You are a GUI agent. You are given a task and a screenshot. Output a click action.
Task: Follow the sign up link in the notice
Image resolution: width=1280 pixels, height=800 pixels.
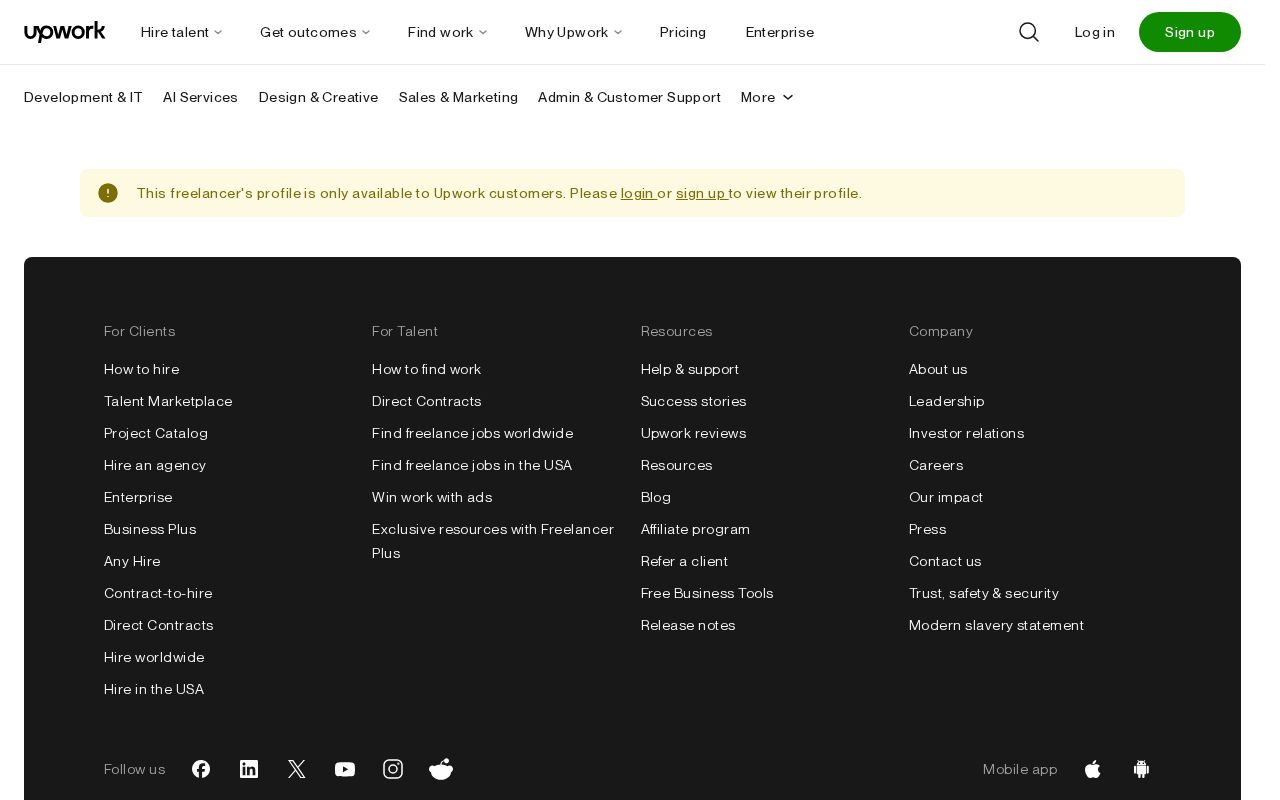700,193
